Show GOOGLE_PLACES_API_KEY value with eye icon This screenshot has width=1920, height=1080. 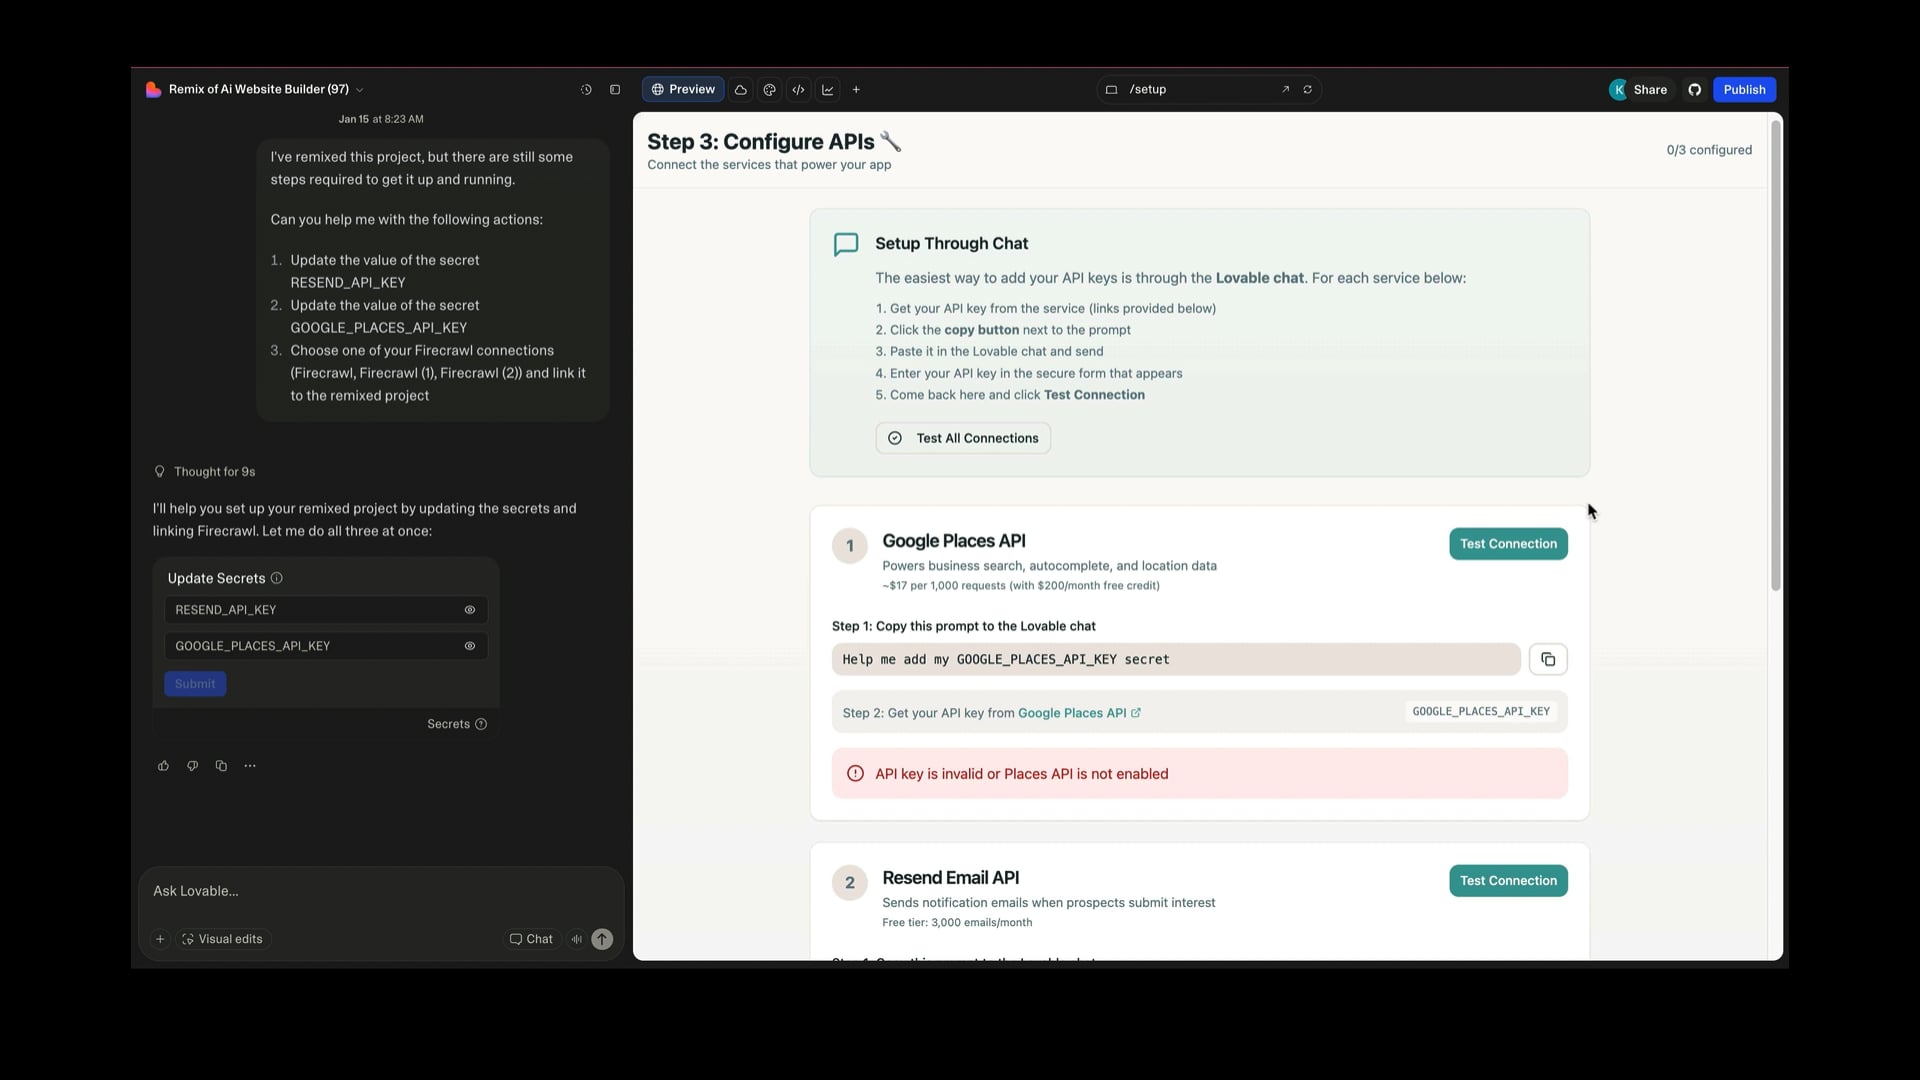pyautogui.click(x=470, y=646)
